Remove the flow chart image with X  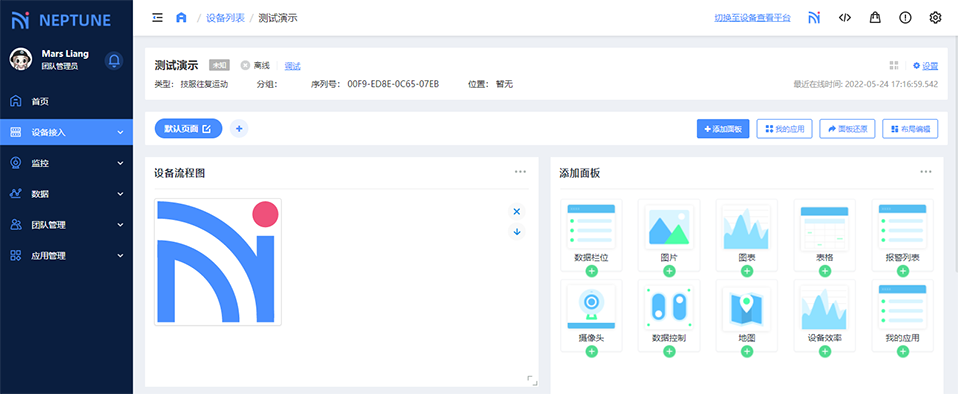(517, 211)
